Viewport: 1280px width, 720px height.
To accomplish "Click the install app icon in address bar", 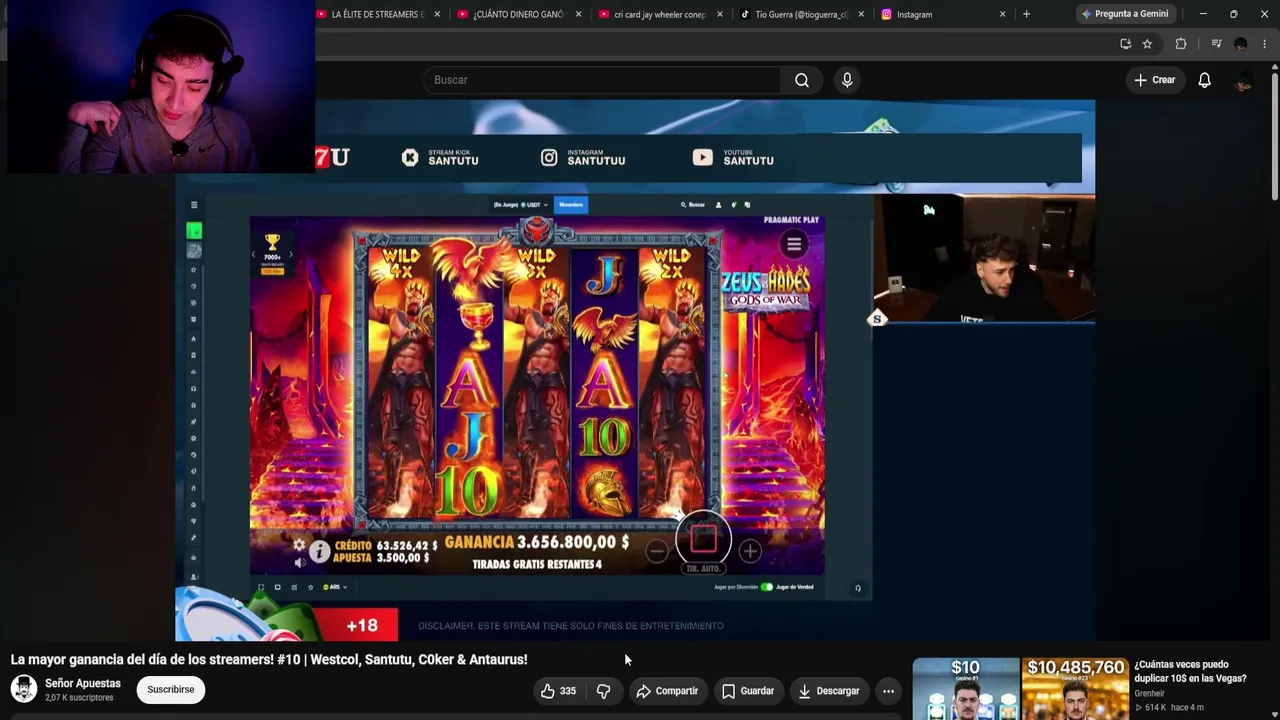I will [x=1126, y=44].
